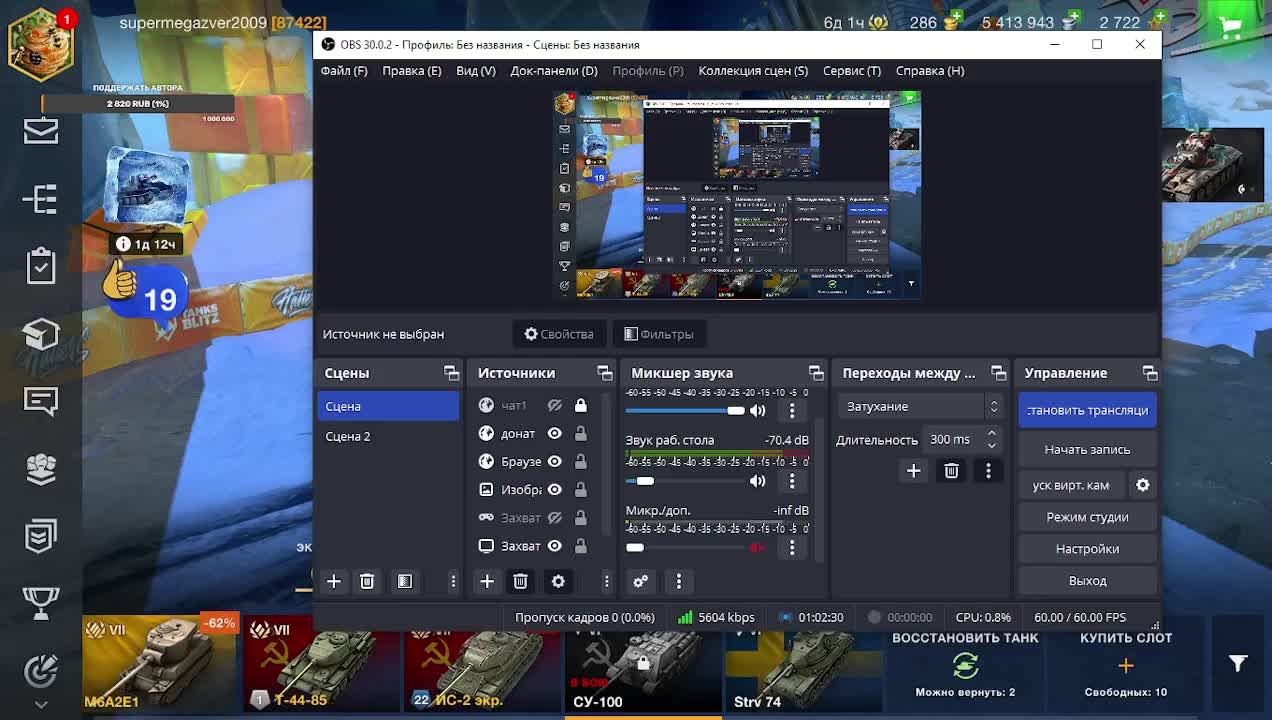Mute Звук раб. стола speaker

point(758,481)
